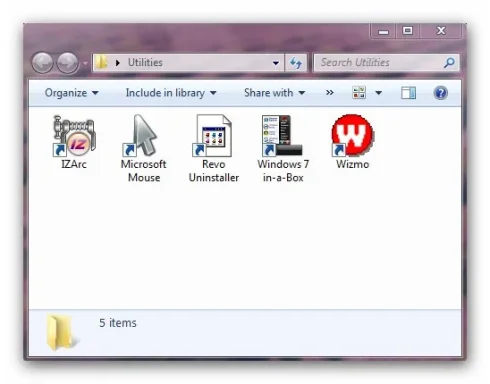
Task: Select the Windows 7 in-a-Box icon
Action: point(283,136)
